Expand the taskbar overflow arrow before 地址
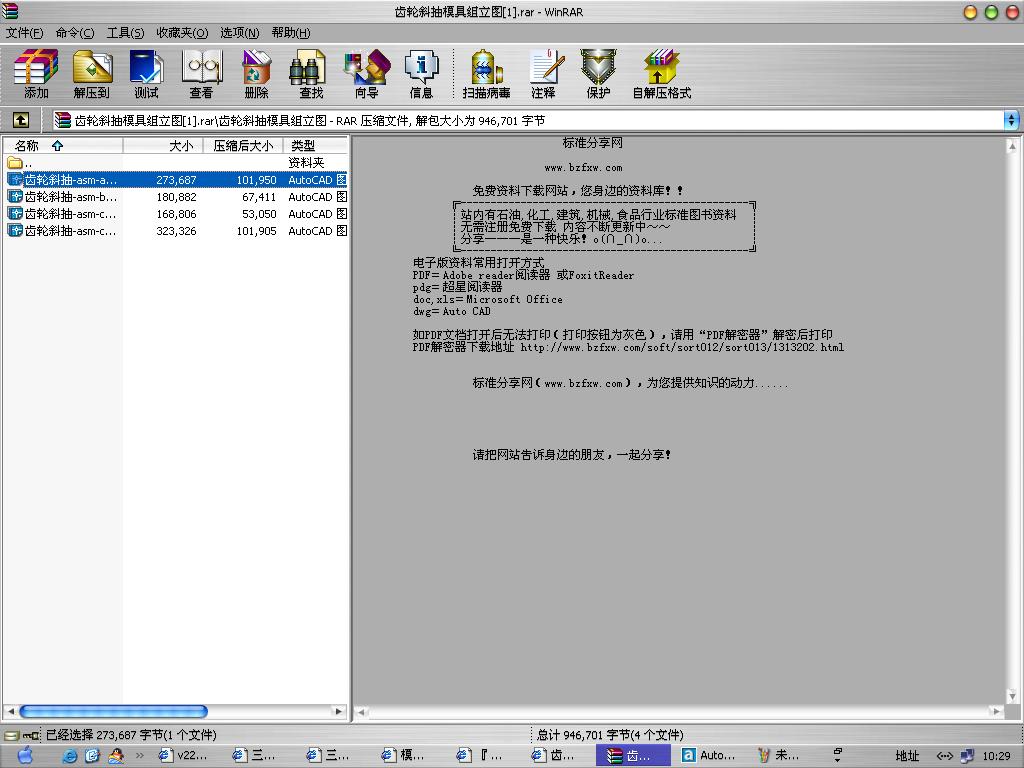 point(838,756)
